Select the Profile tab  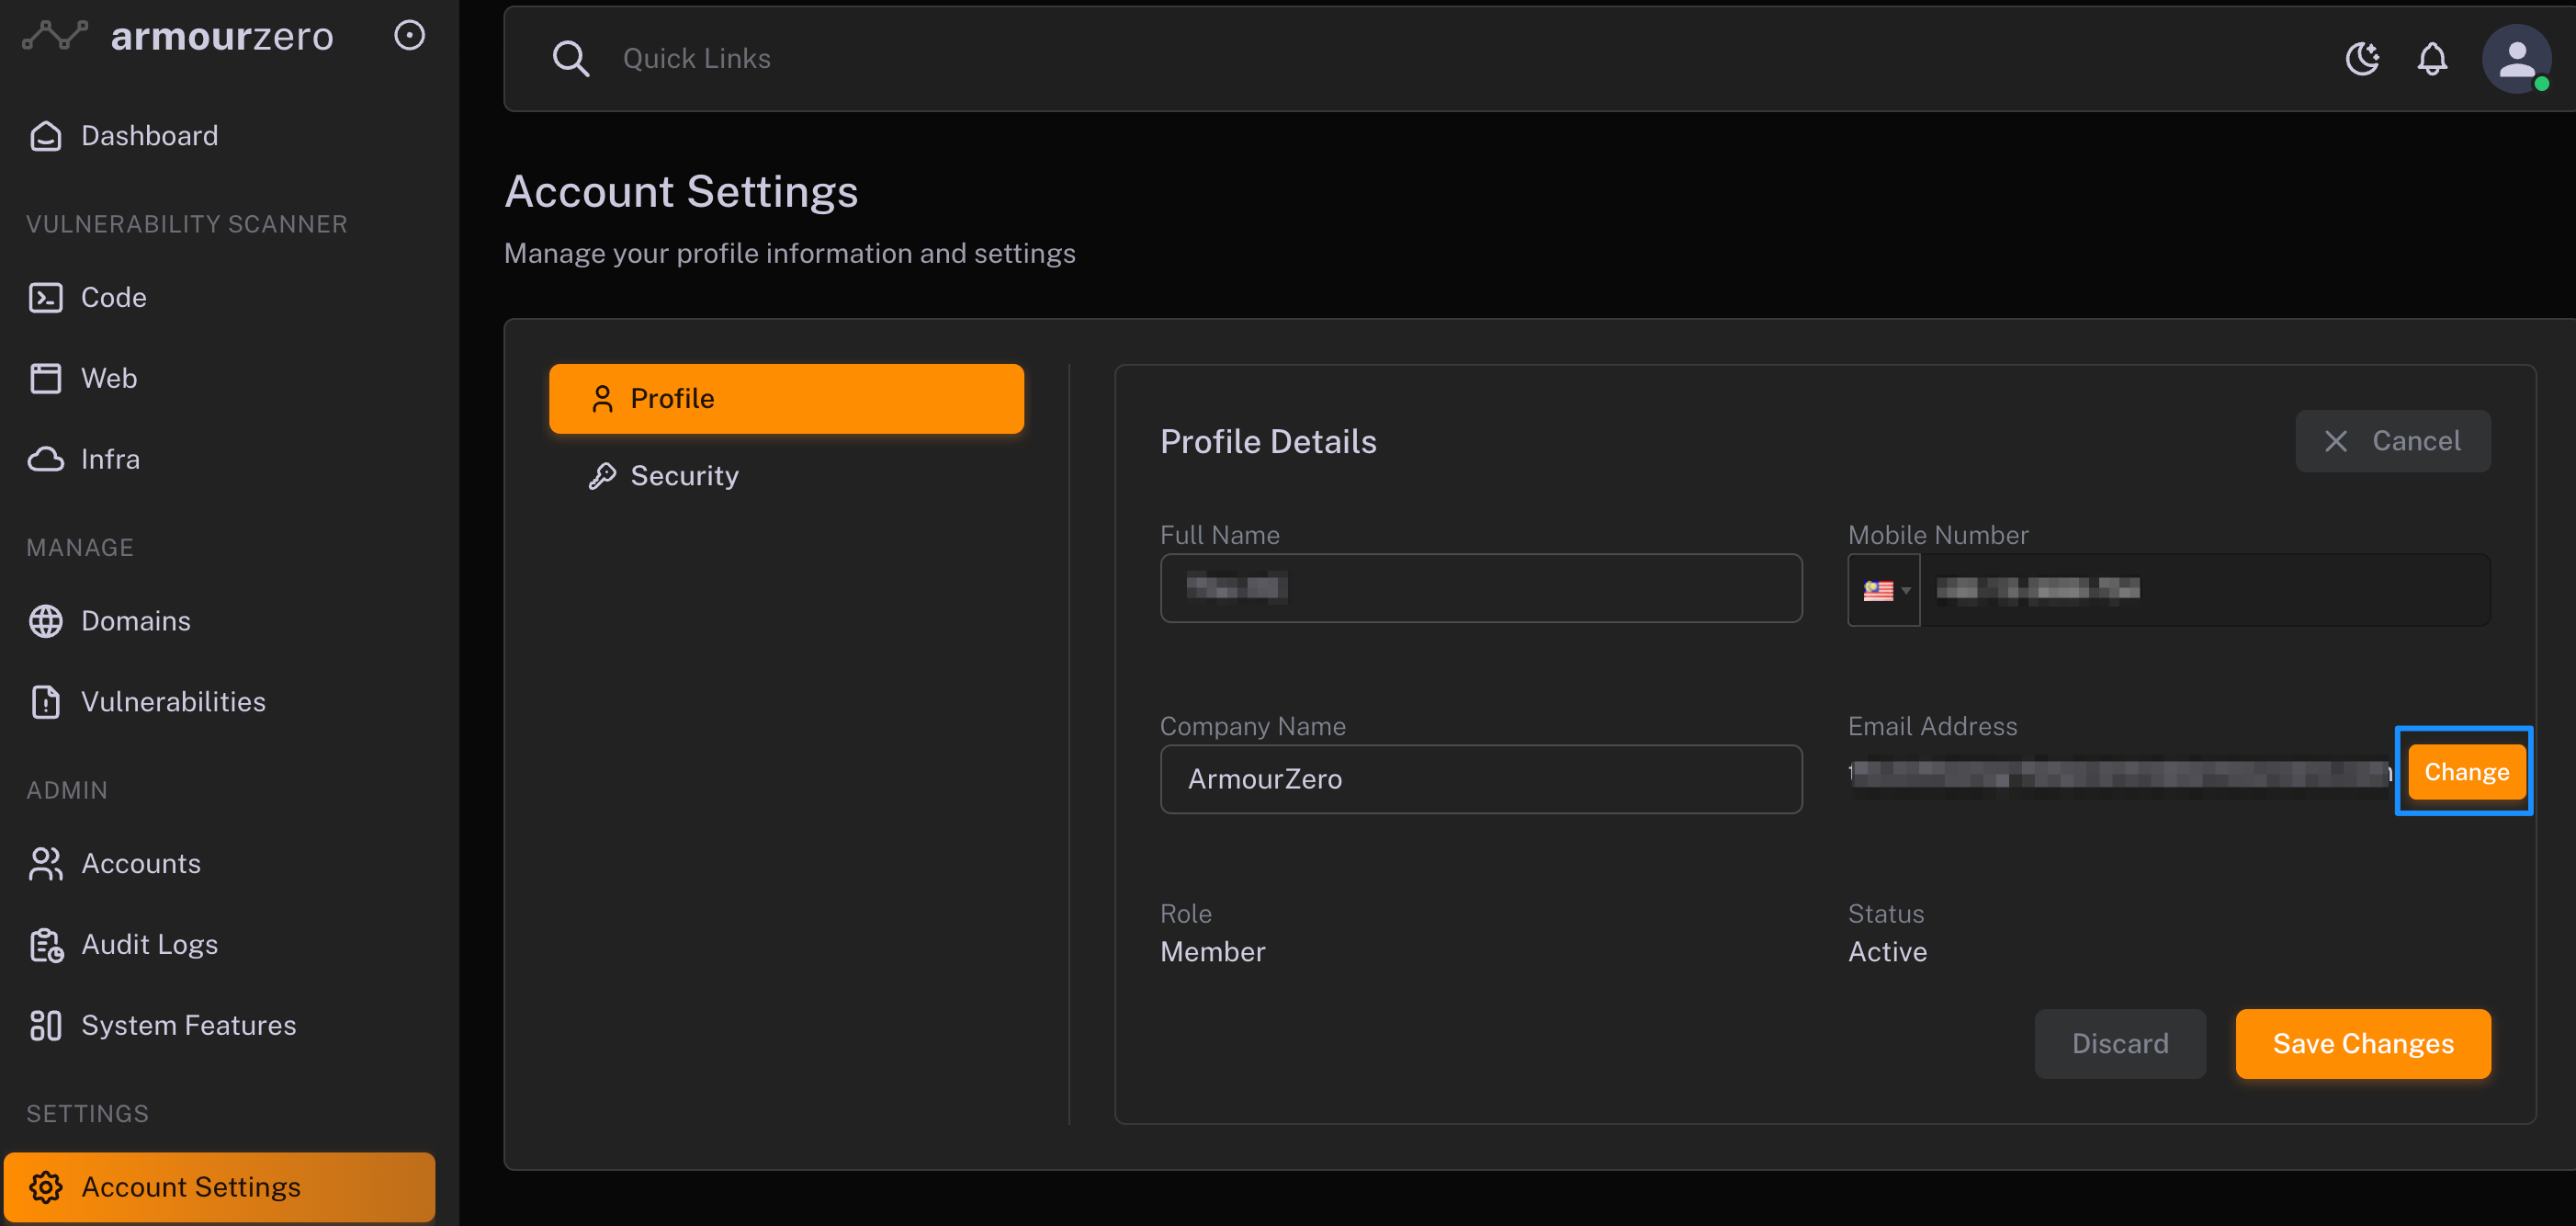tap(786, 399)
